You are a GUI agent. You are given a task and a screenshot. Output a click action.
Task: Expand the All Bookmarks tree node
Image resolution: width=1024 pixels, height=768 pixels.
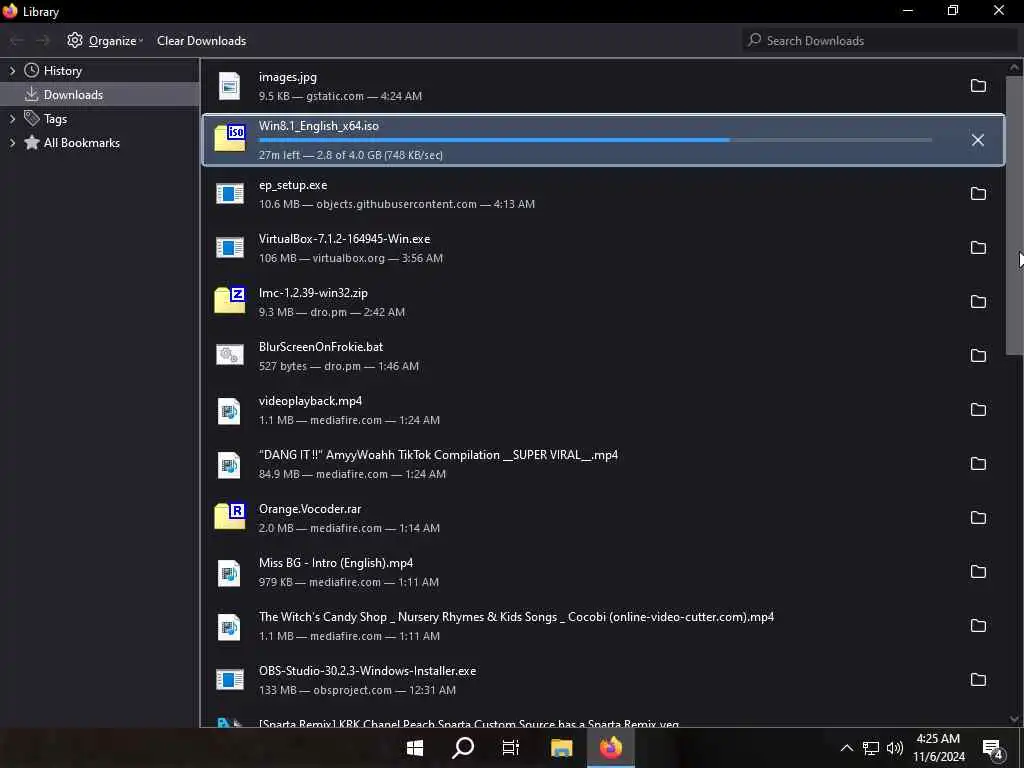(x=12, y=143)
